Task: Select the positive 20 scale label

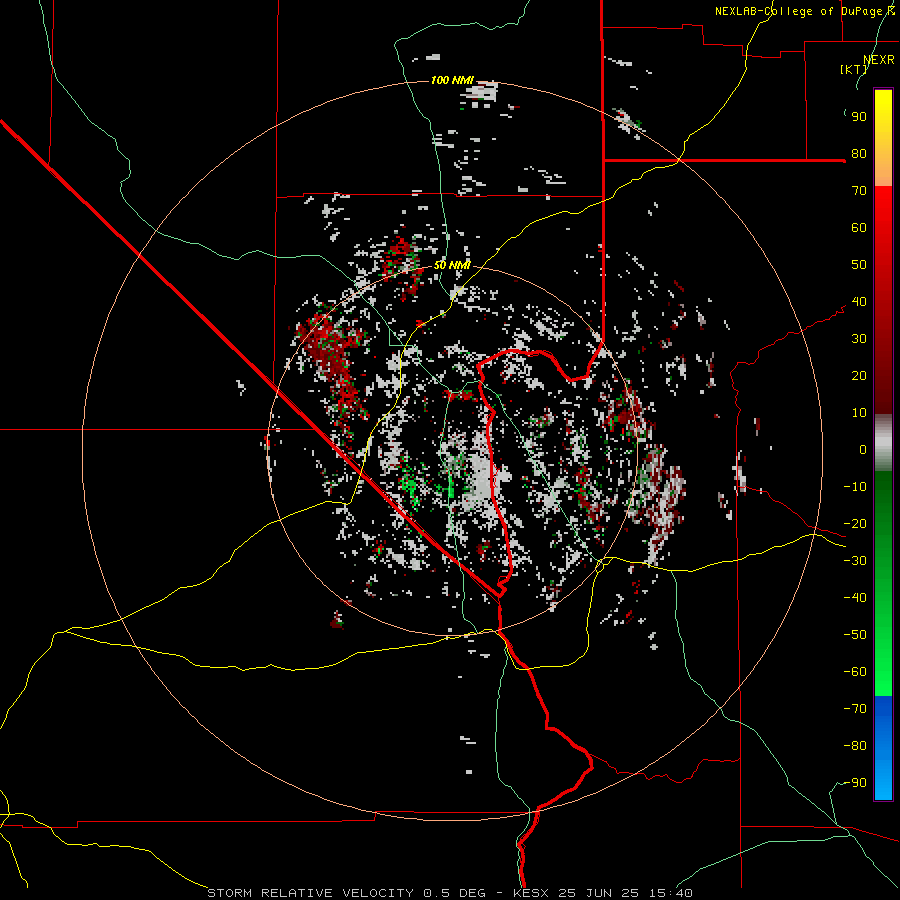Action: 859,376
